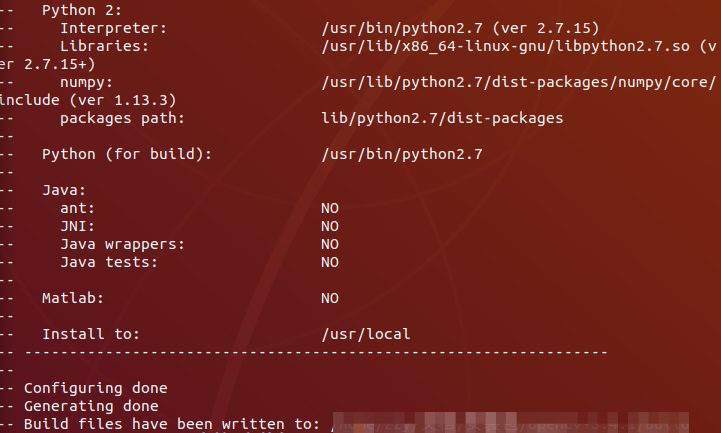The width and height of the screenshot is (721, 433).
Task: Click the Generating done line
Action: (91, 406)
